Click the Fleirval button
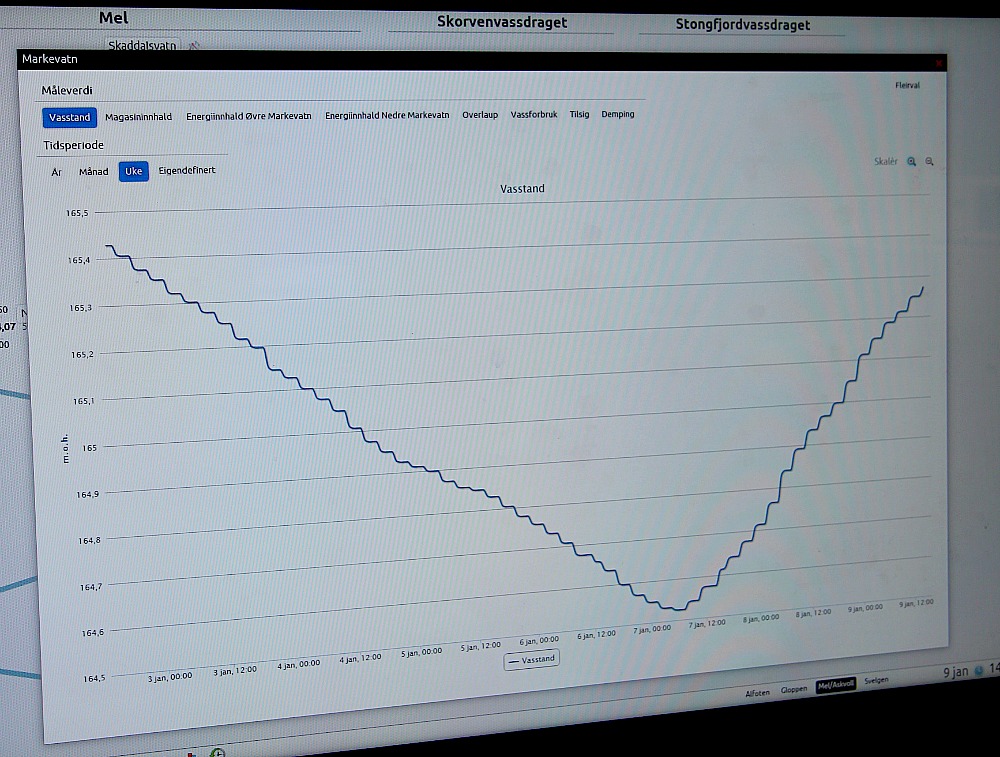This screenshot has width=1000, height=757. tap(907, 86)
